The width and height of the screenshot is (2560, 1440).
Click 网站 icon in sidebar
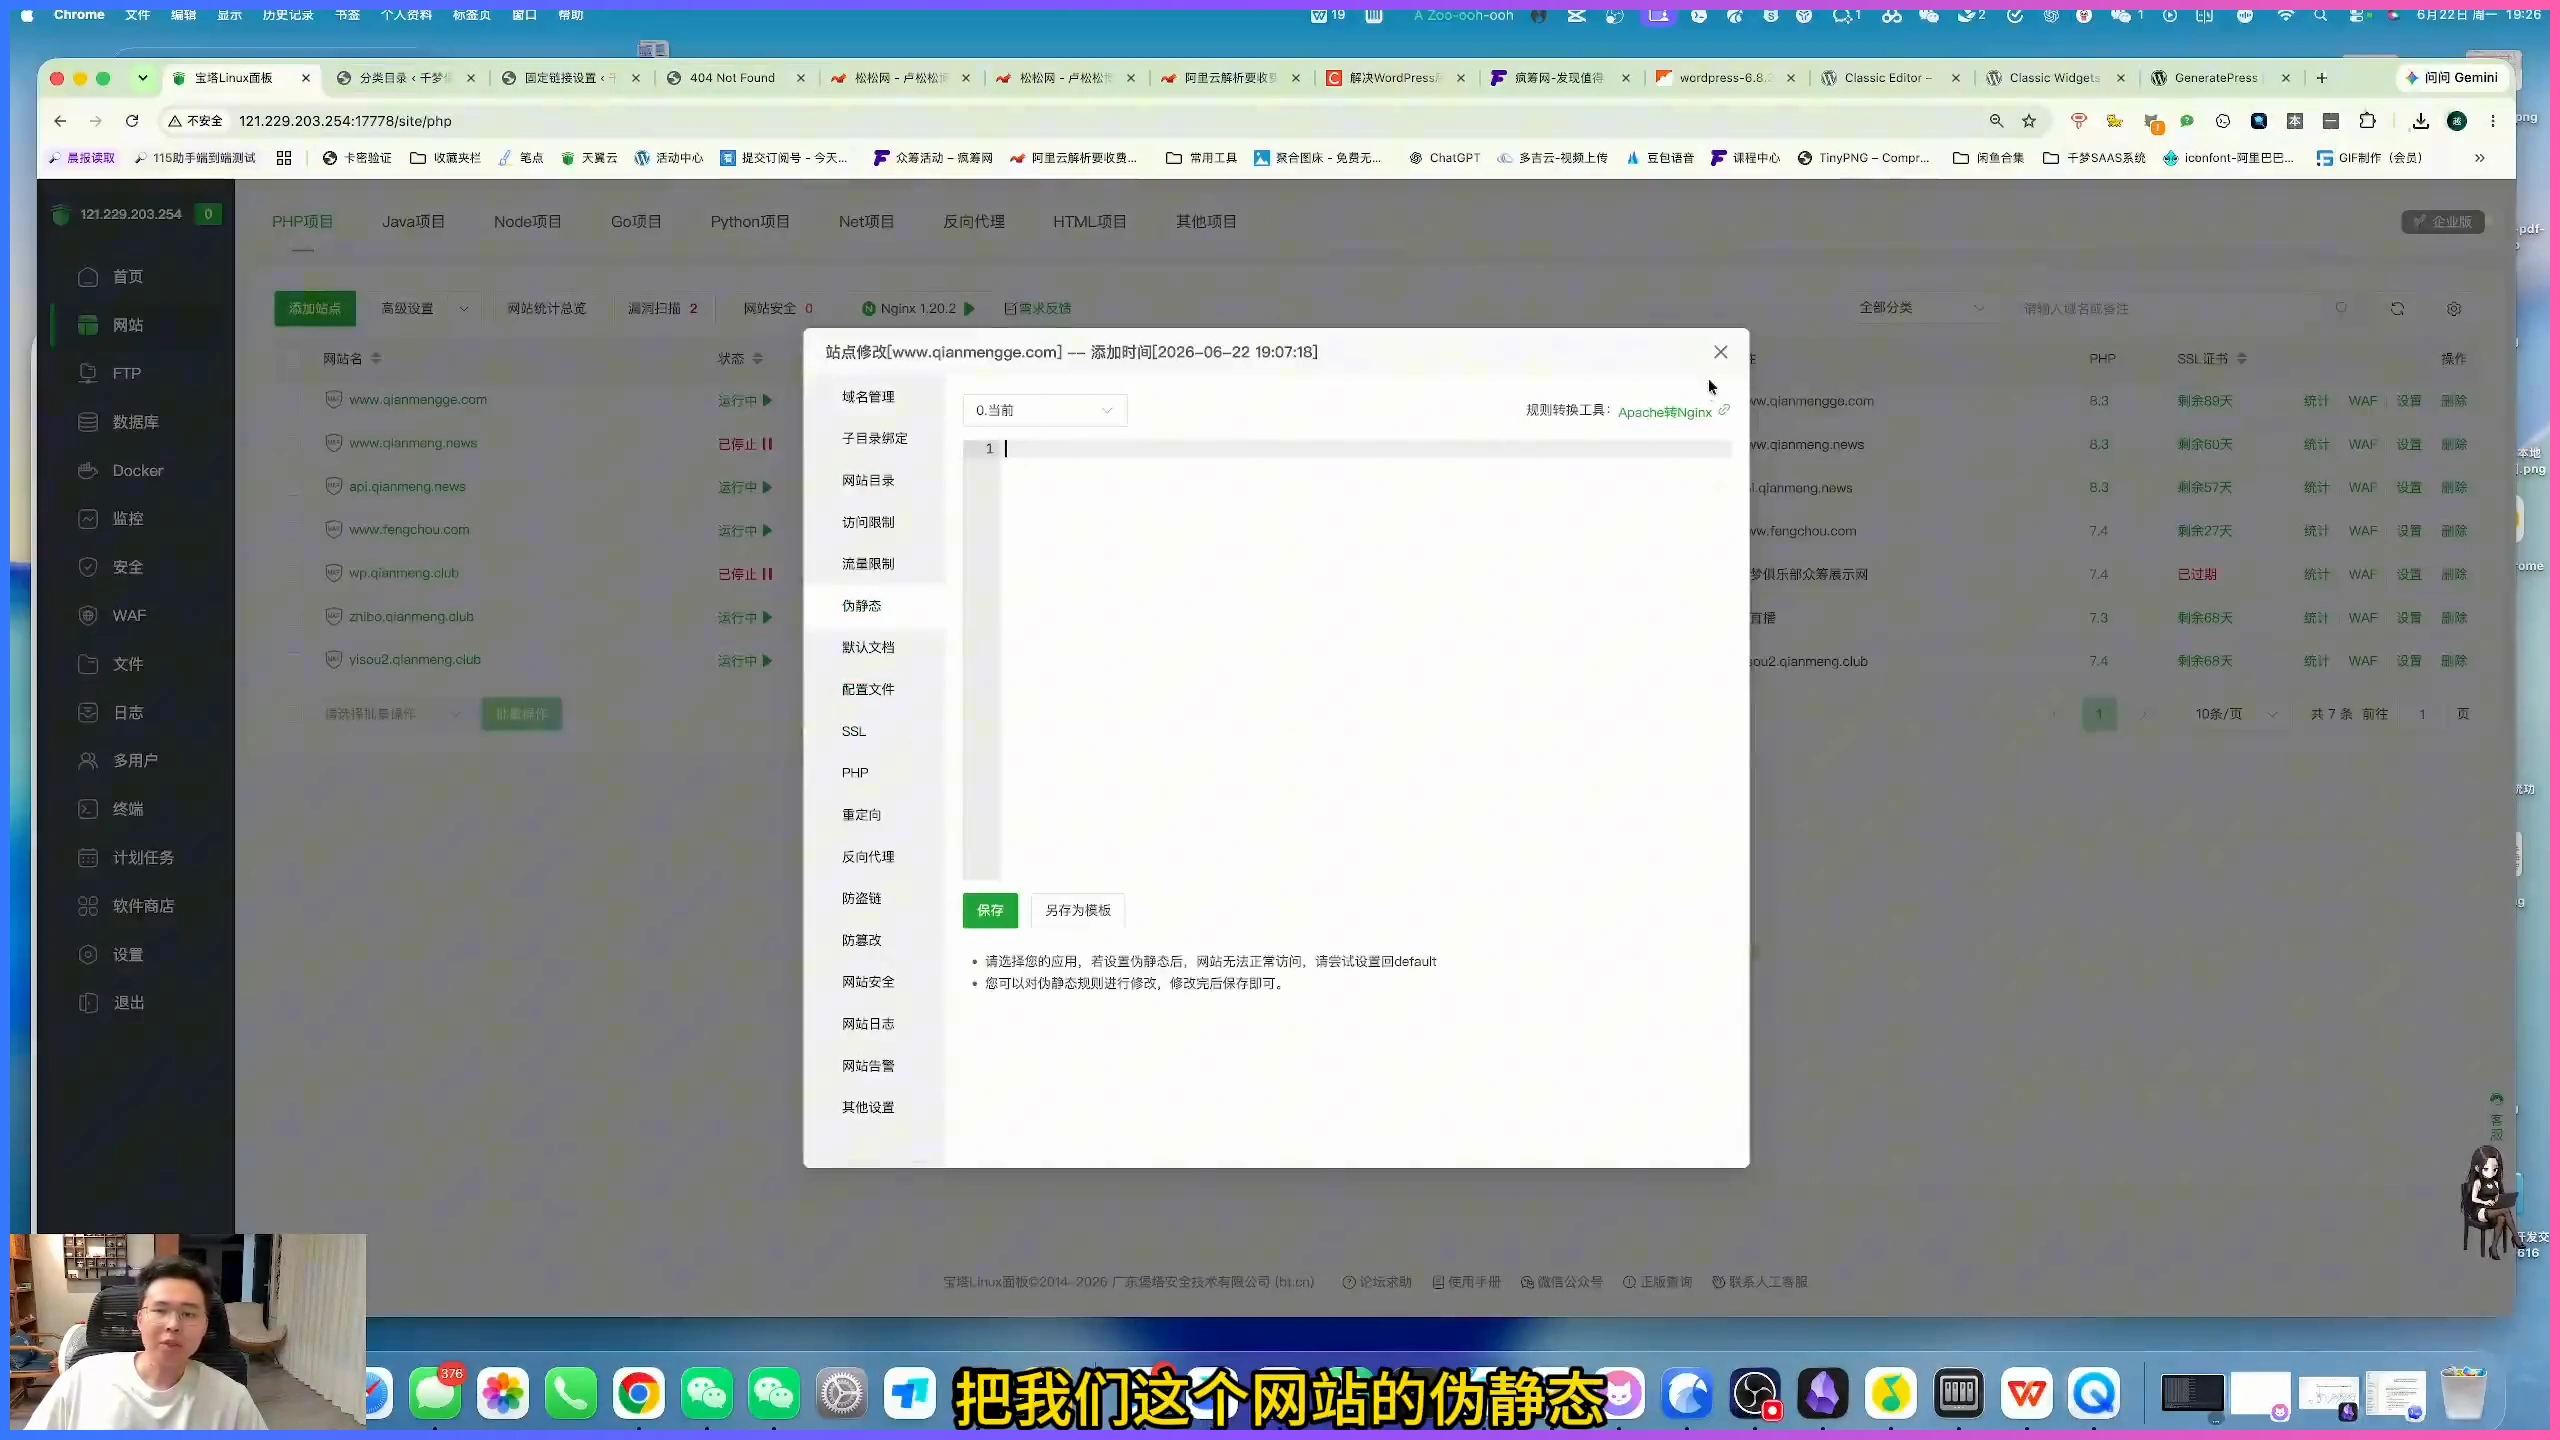88,325
